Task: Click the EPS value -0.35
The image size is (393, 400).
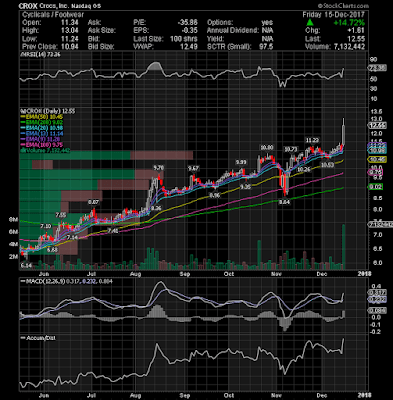Action: click(190, 31)
